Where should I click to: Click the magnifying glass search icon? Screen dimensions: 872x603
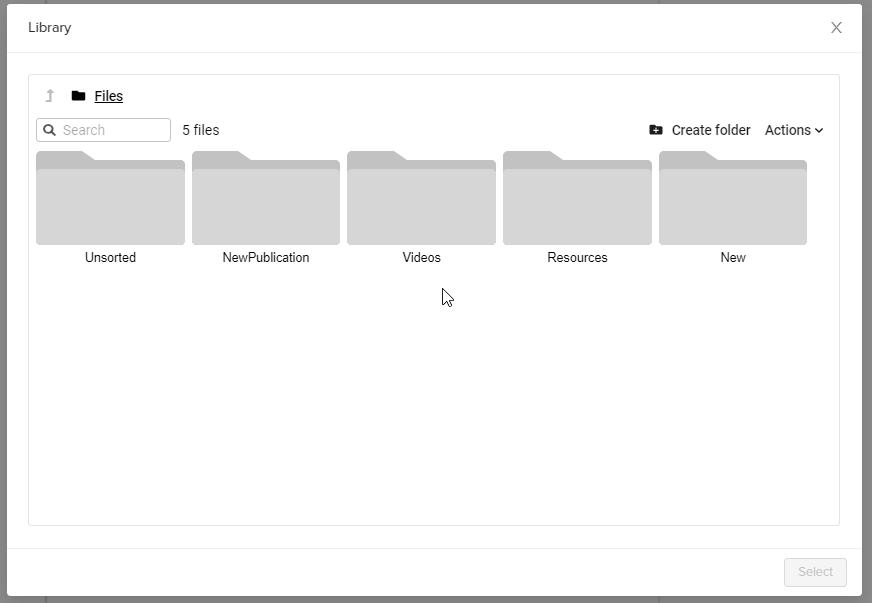pyautogui.click(x=50, y=130)
